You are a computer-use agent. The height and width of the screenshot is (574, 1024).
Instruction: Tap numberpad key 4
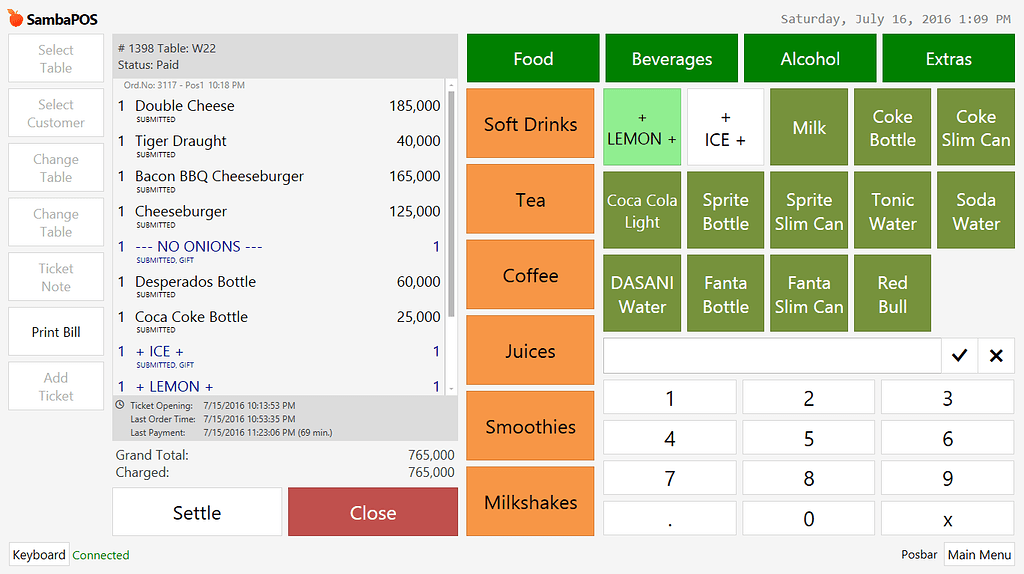[669, 438]
